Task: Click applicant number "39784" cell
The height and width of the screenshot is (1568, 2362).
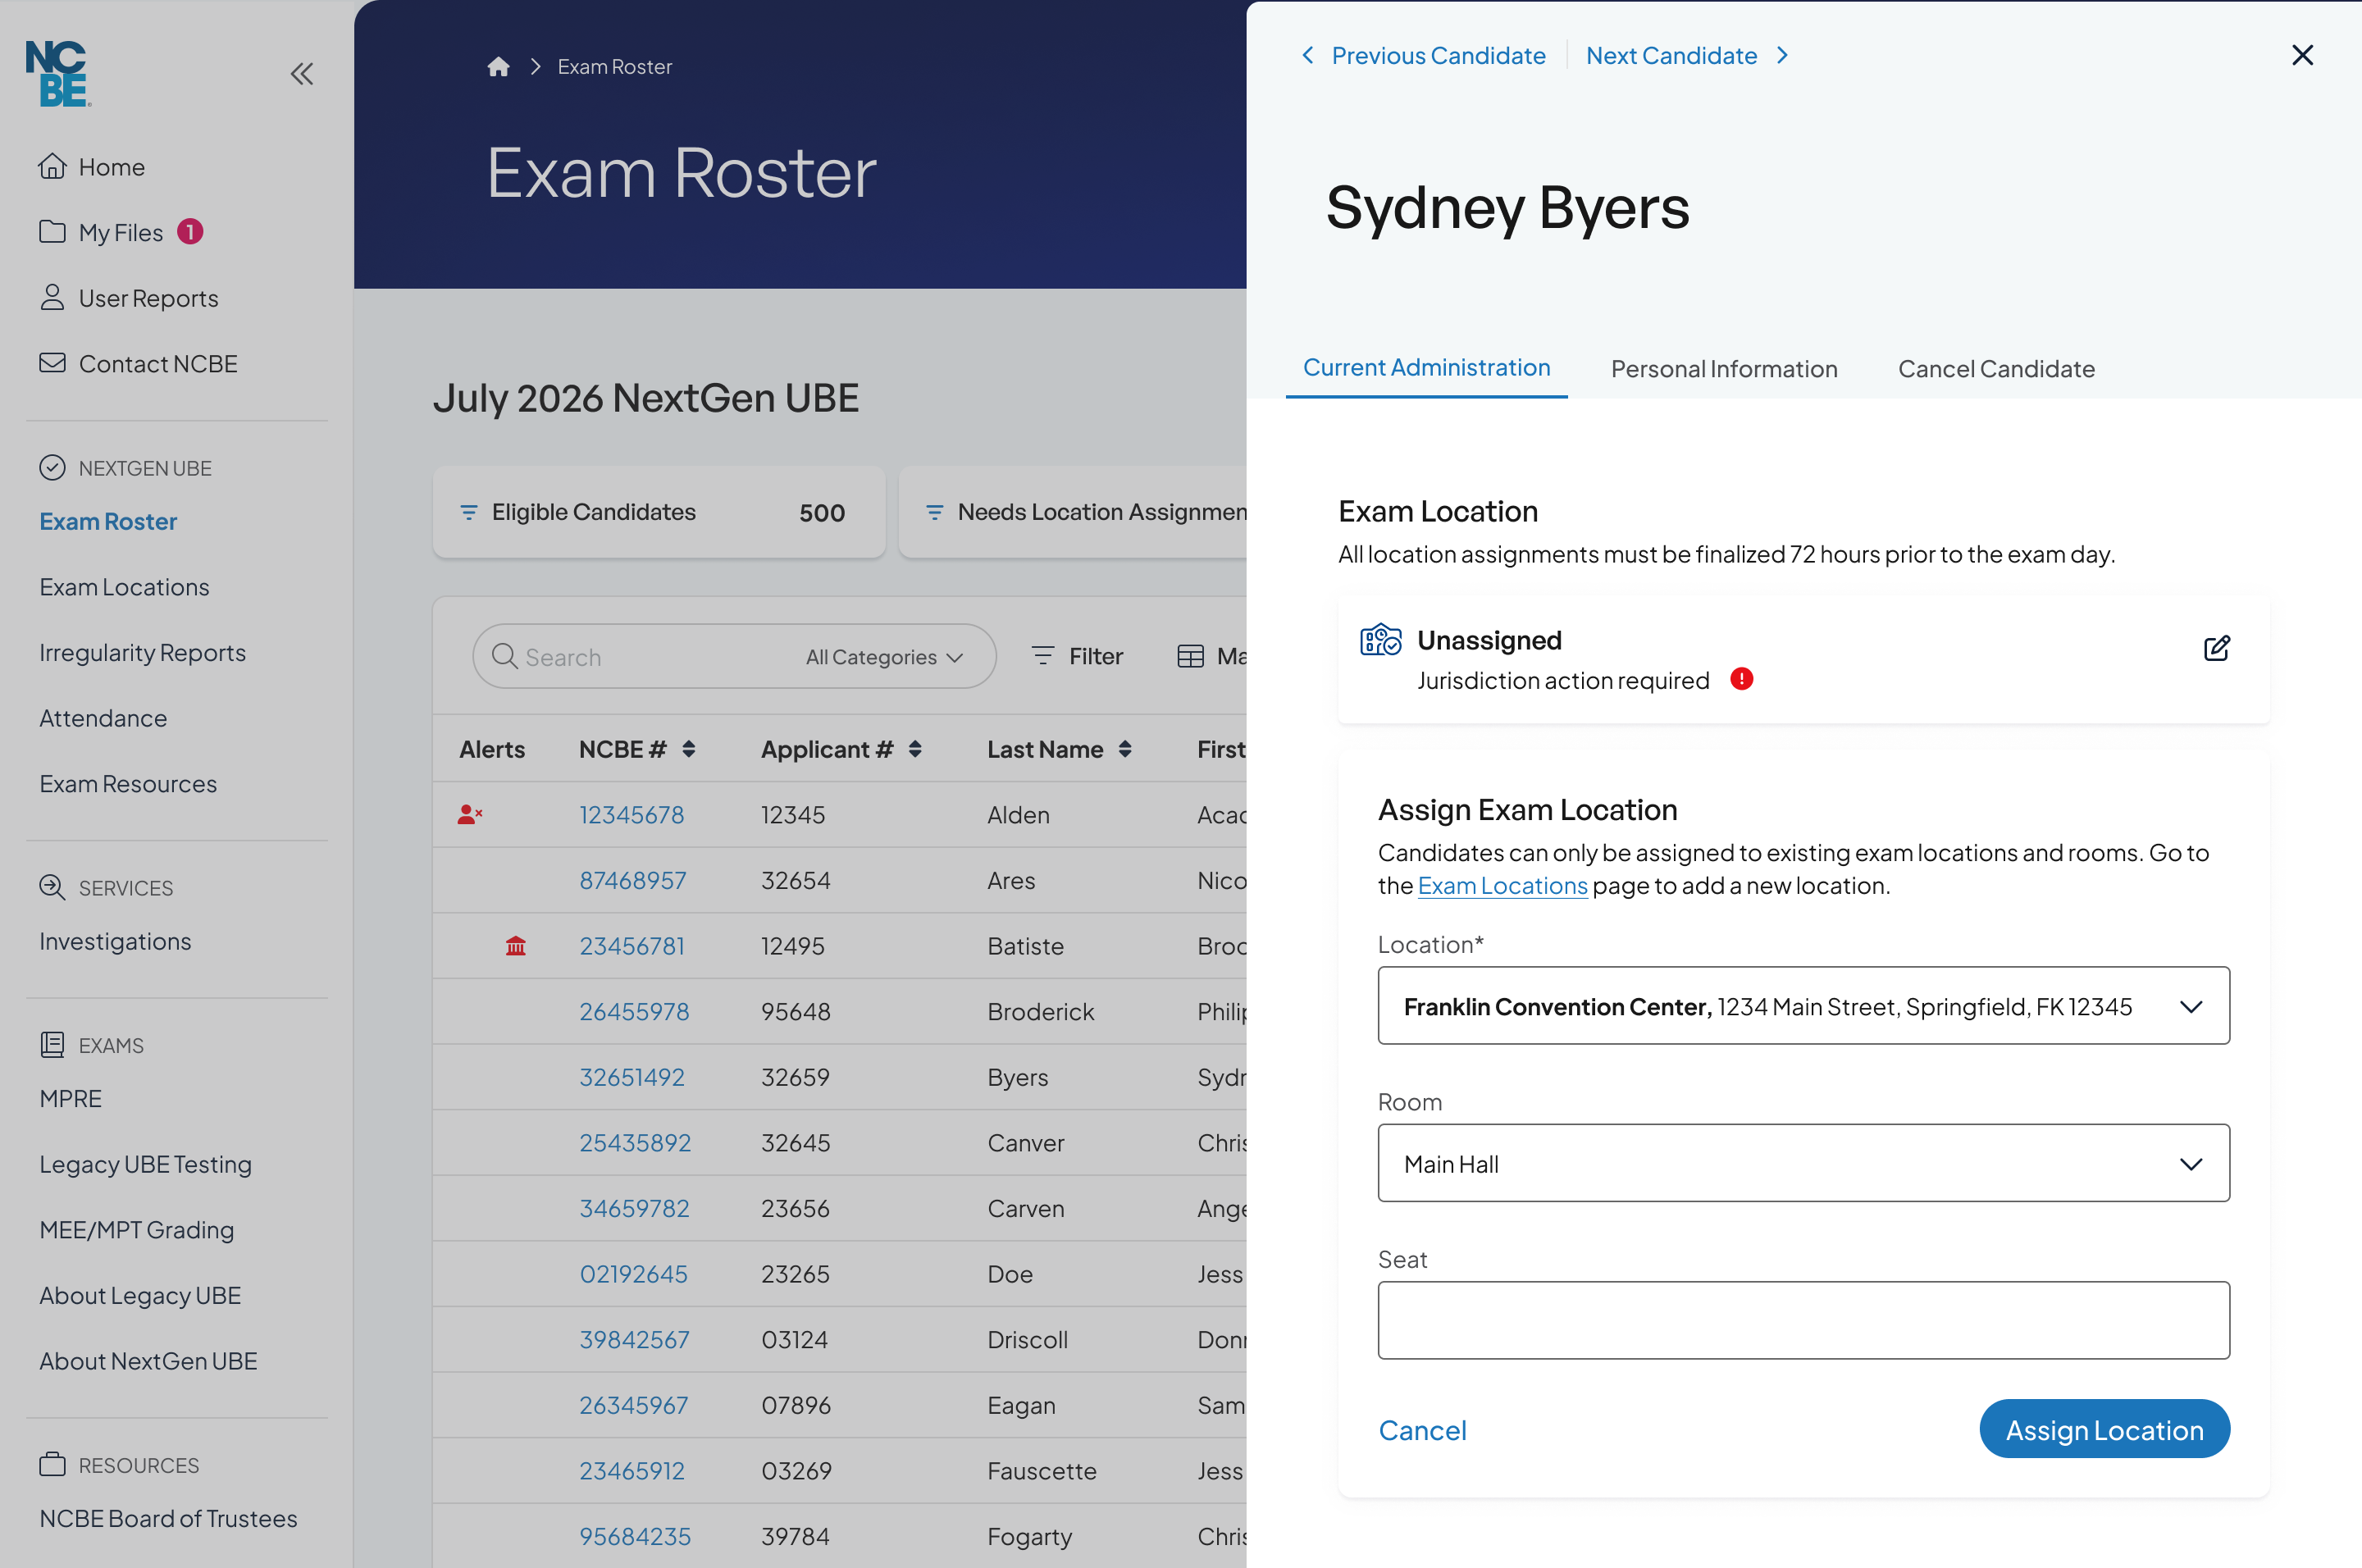Action: point(795,1536)
